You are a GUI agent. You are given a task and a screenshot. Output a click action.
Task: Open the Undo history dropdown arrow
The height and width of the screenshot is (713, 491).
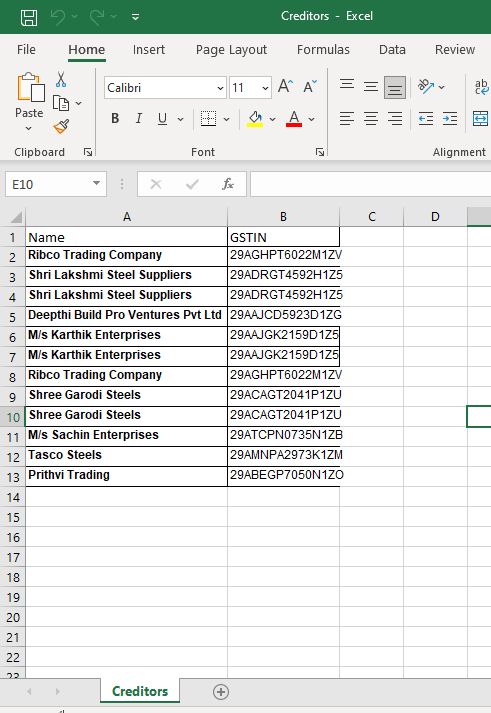click(x=75, y=17)
